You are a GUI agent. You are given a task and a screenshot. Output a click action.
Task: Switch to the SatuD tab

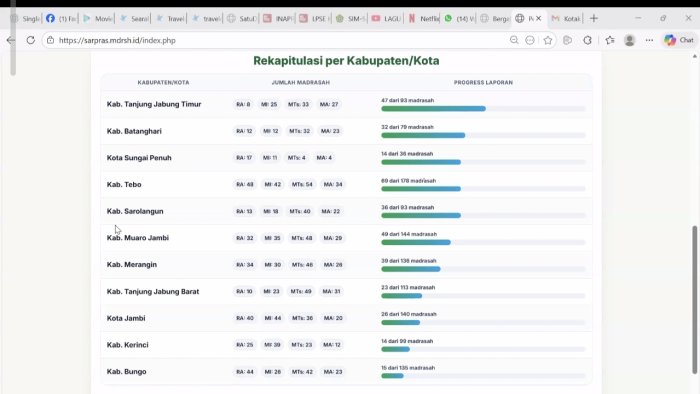click(x=242, y=18)
